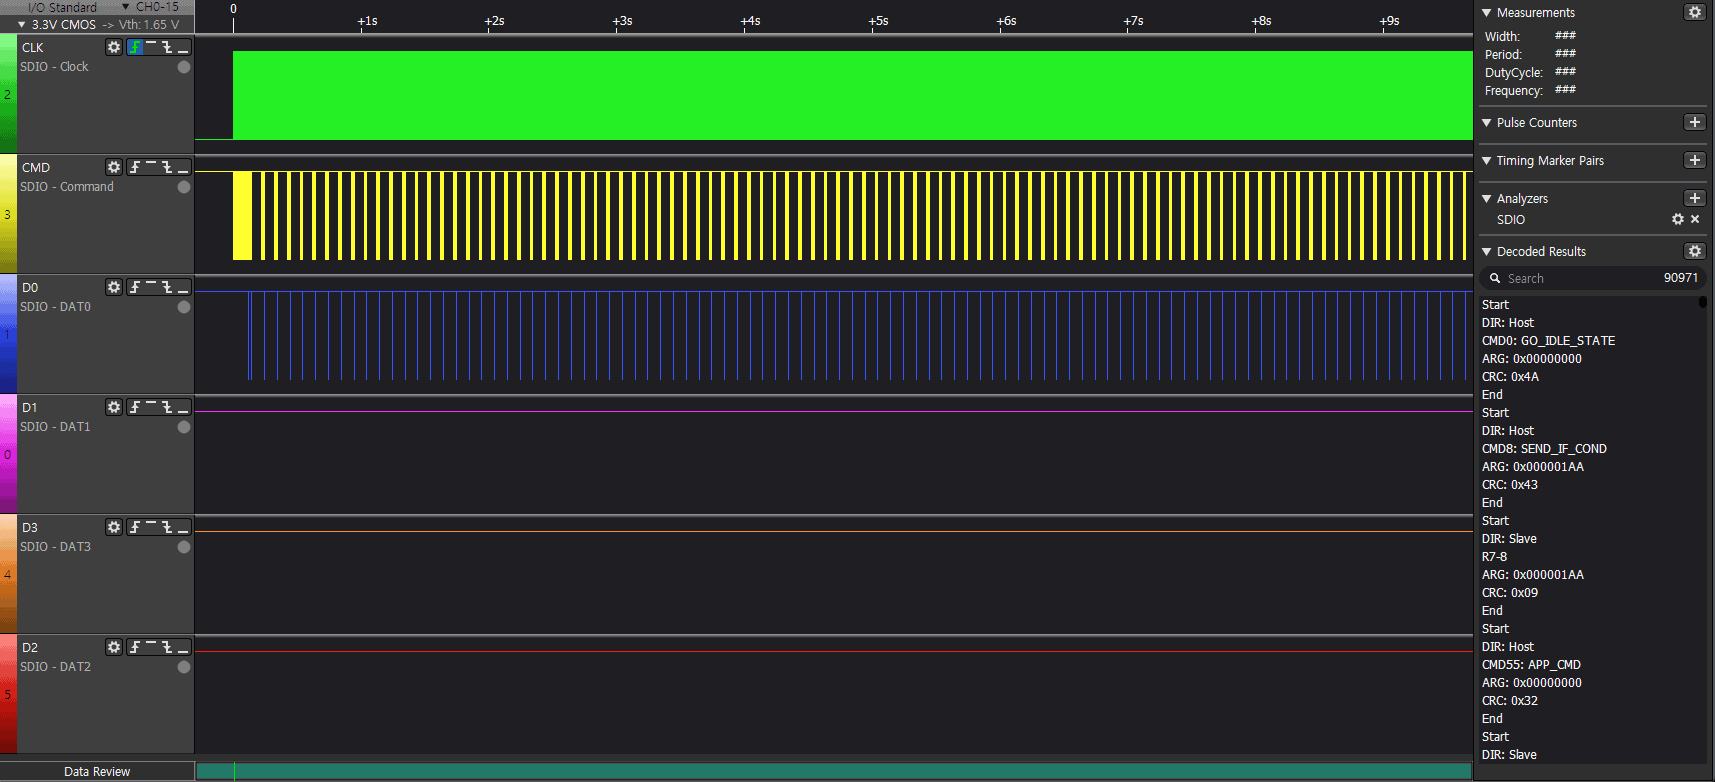Image resolution: width=1715 pixels, height=782 pixels.
Task: Toggle rising edge trigger on CLK channel
Action: tap(135, 47)
